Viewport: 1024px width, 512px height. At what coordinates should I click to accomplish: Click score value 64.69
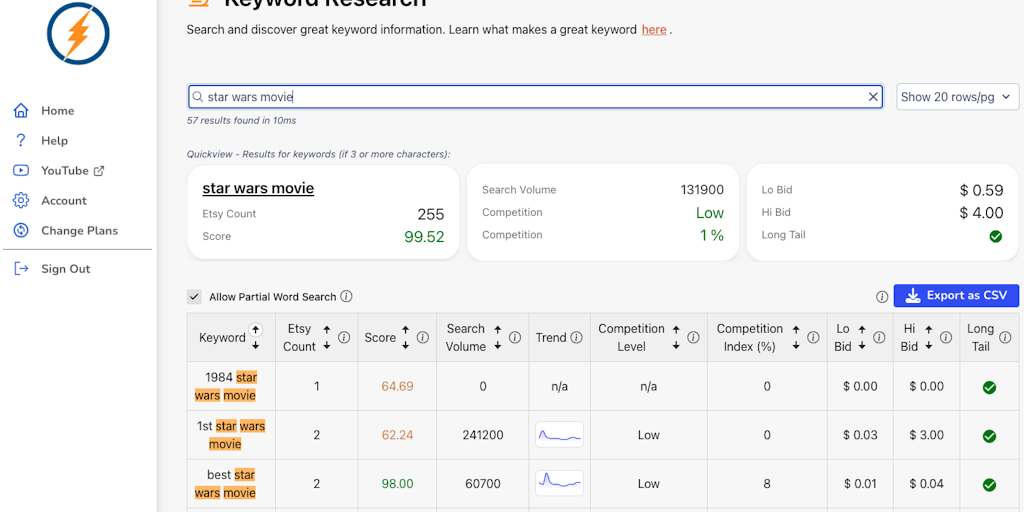tap(398, 387)
